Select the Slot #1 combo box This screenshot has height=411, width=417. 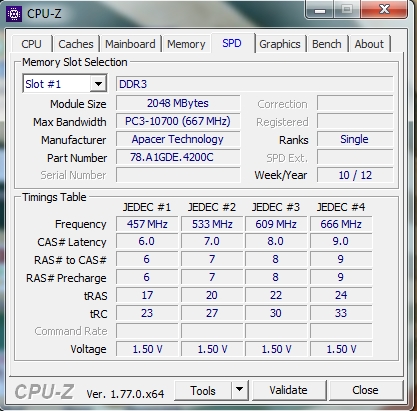[x=65, y=84]
